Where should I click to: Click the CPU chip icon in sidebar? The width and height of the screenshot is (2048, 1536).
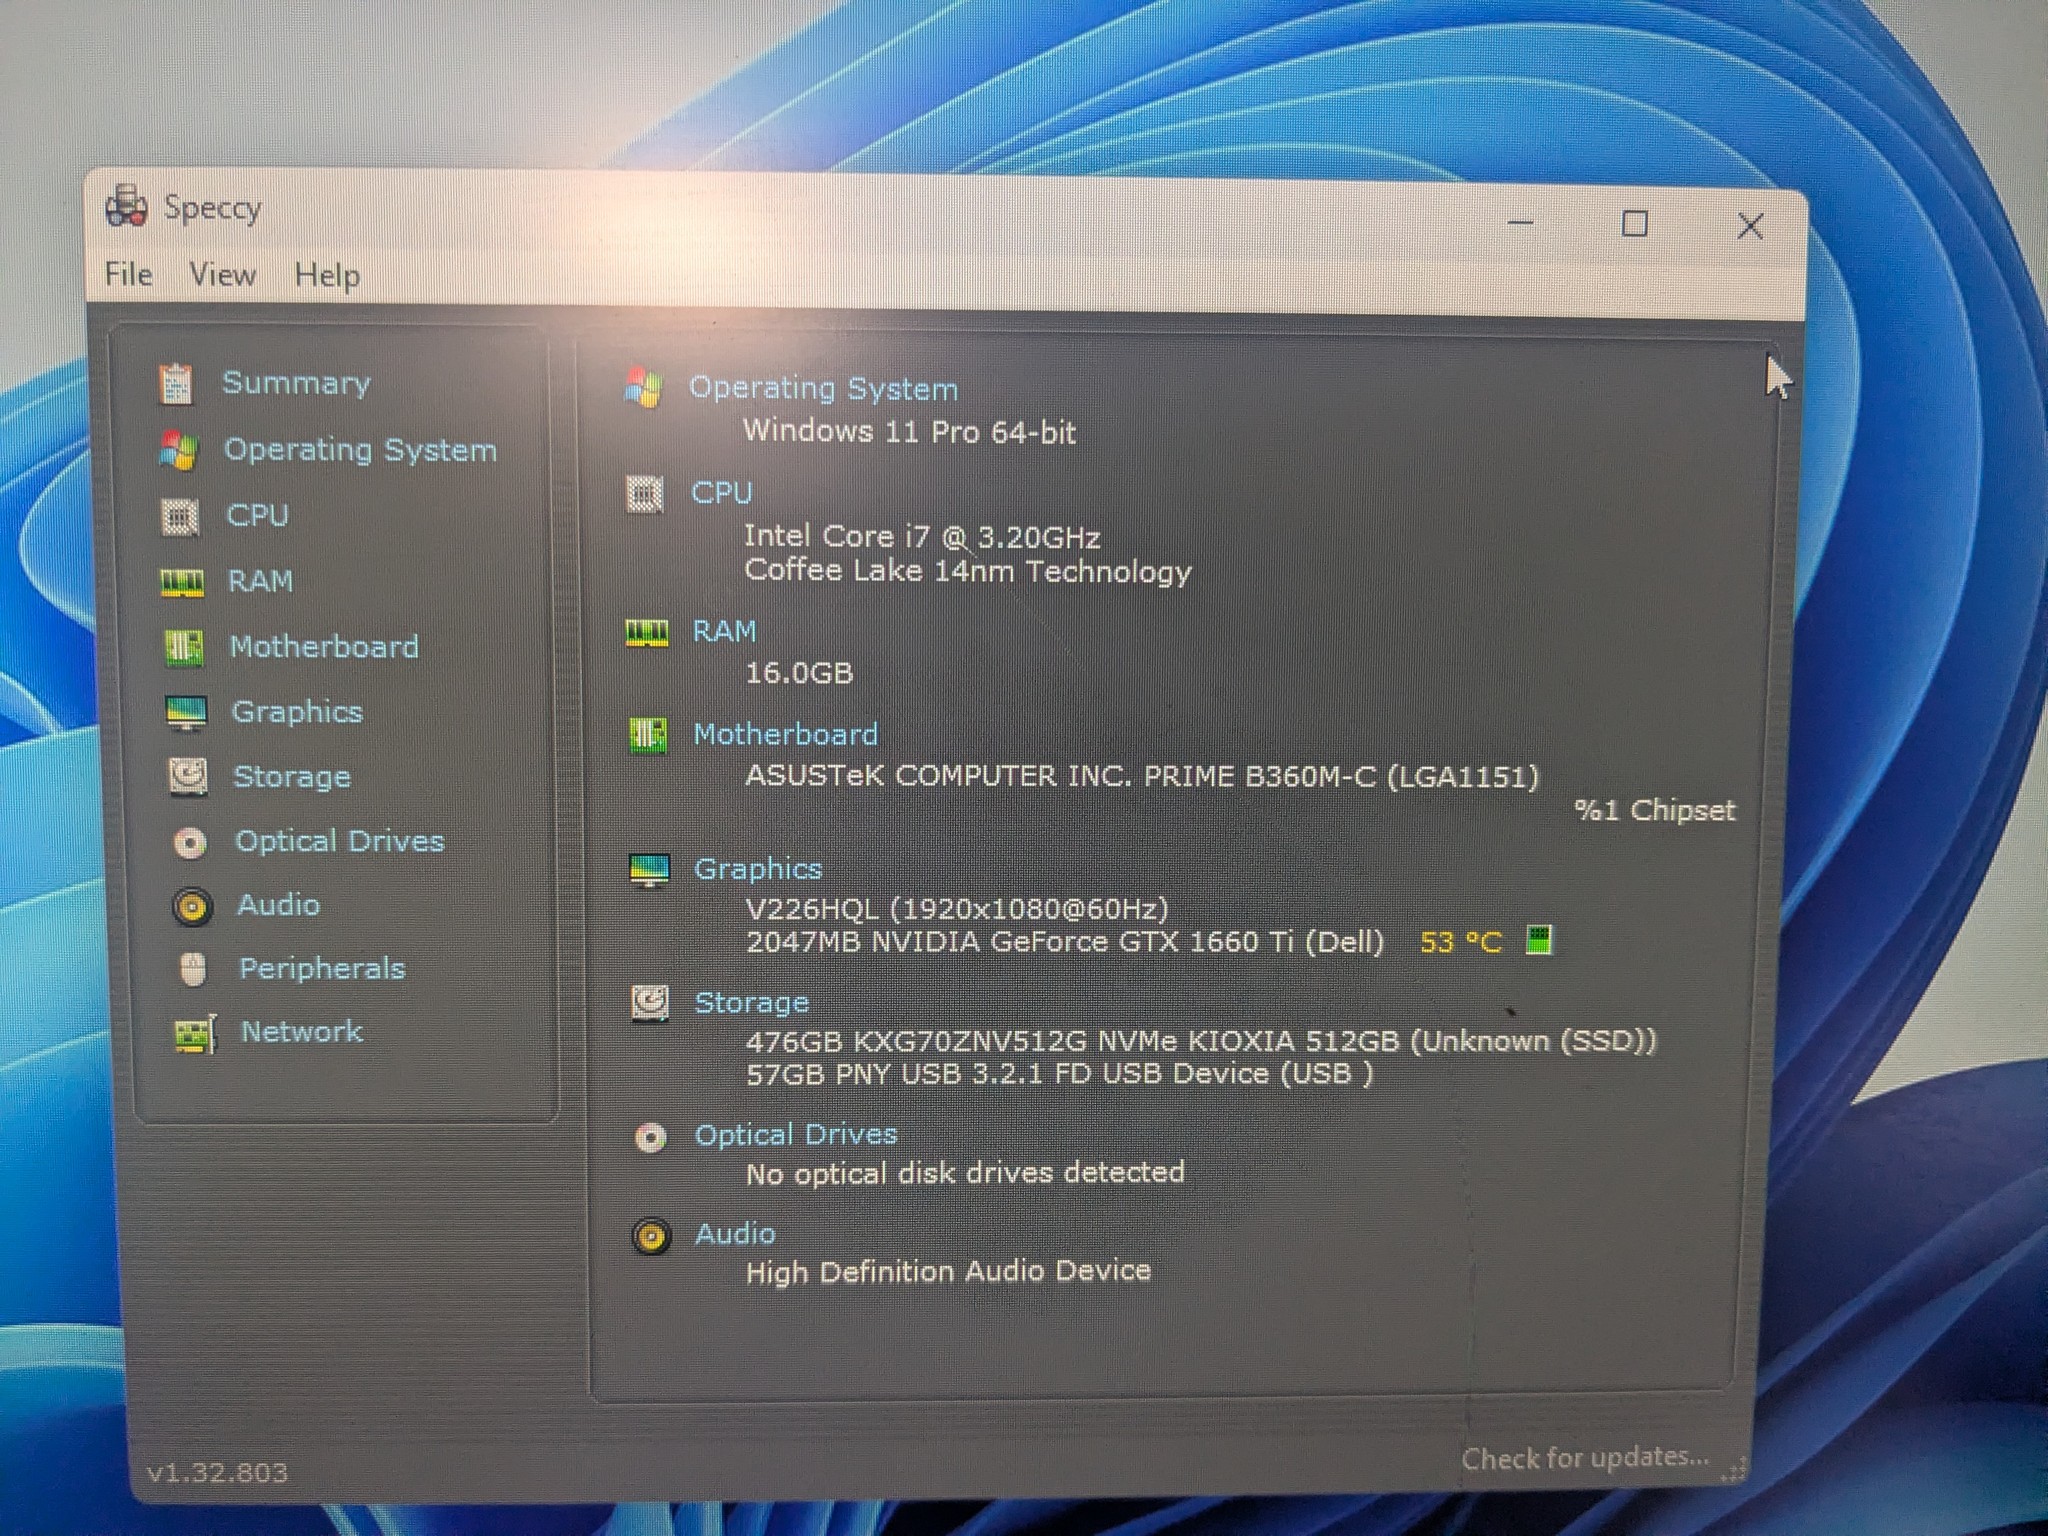pos(180,517)
